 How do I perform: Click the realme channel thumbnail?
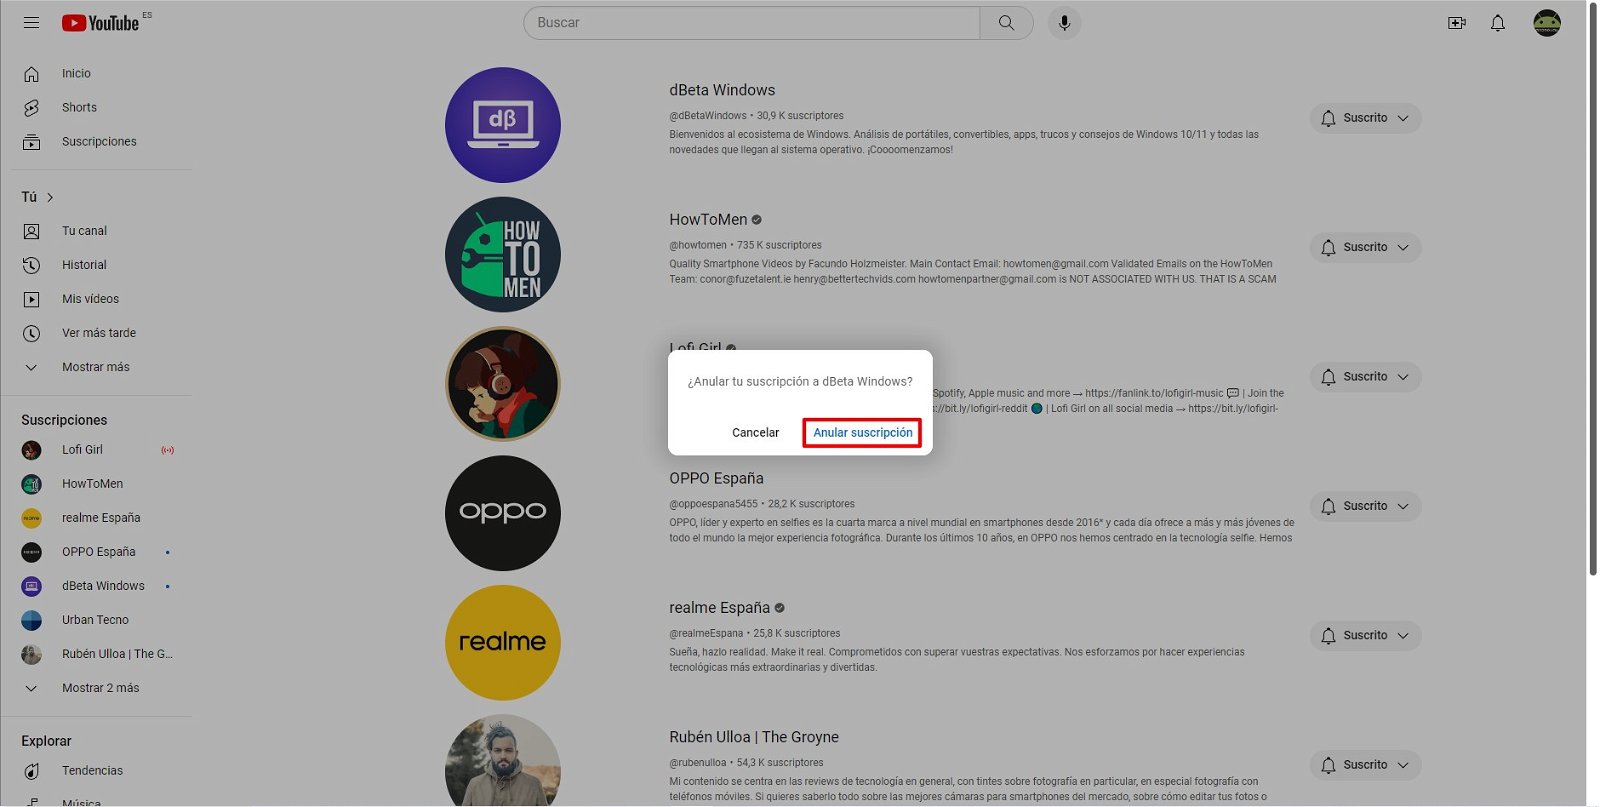pos(503,643)
